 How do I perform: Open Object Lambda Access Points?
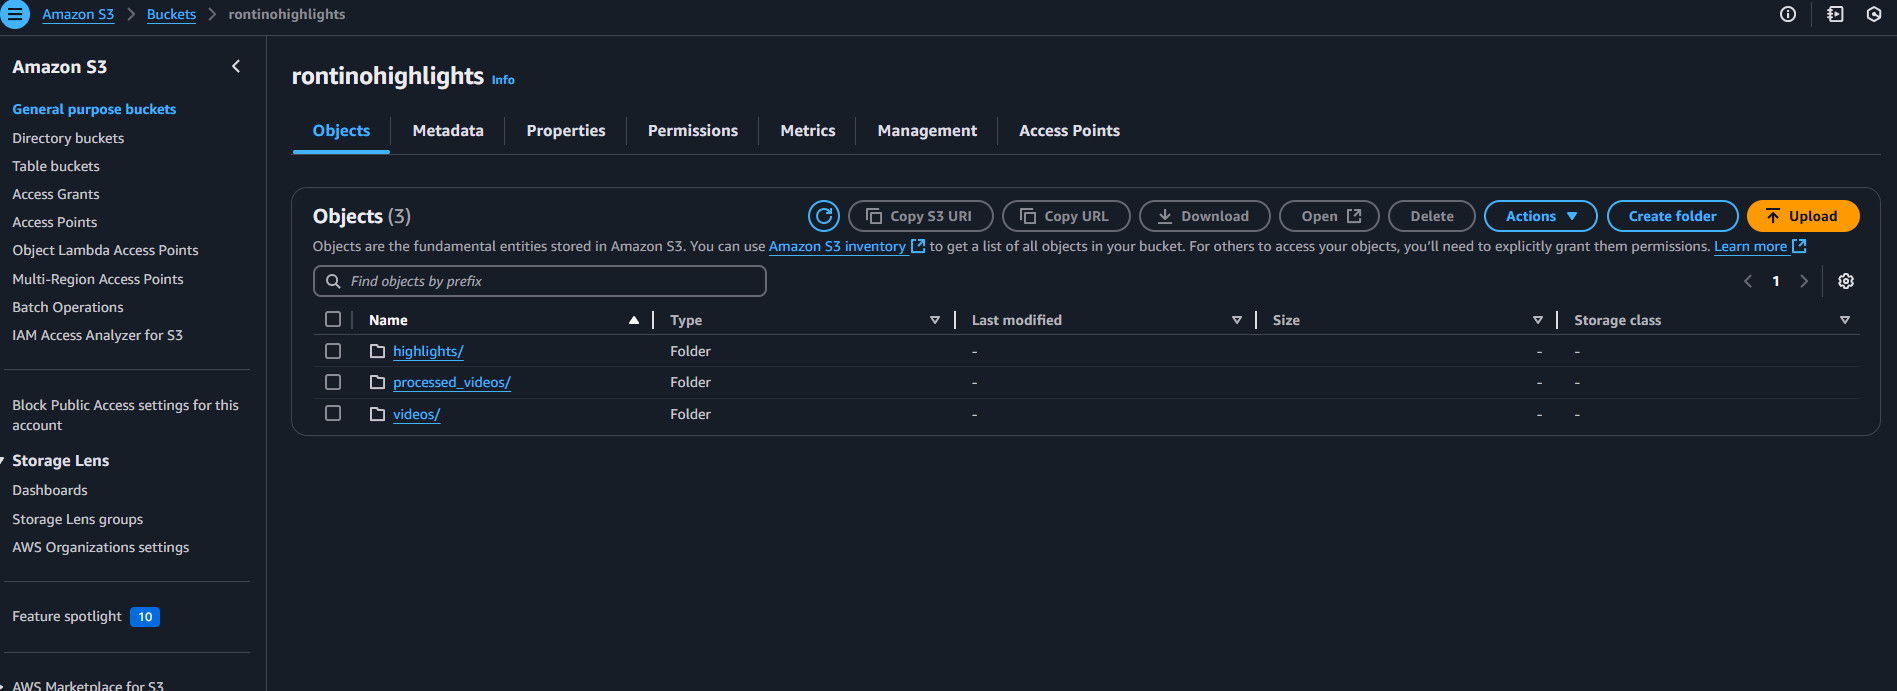tap(105, 250)
